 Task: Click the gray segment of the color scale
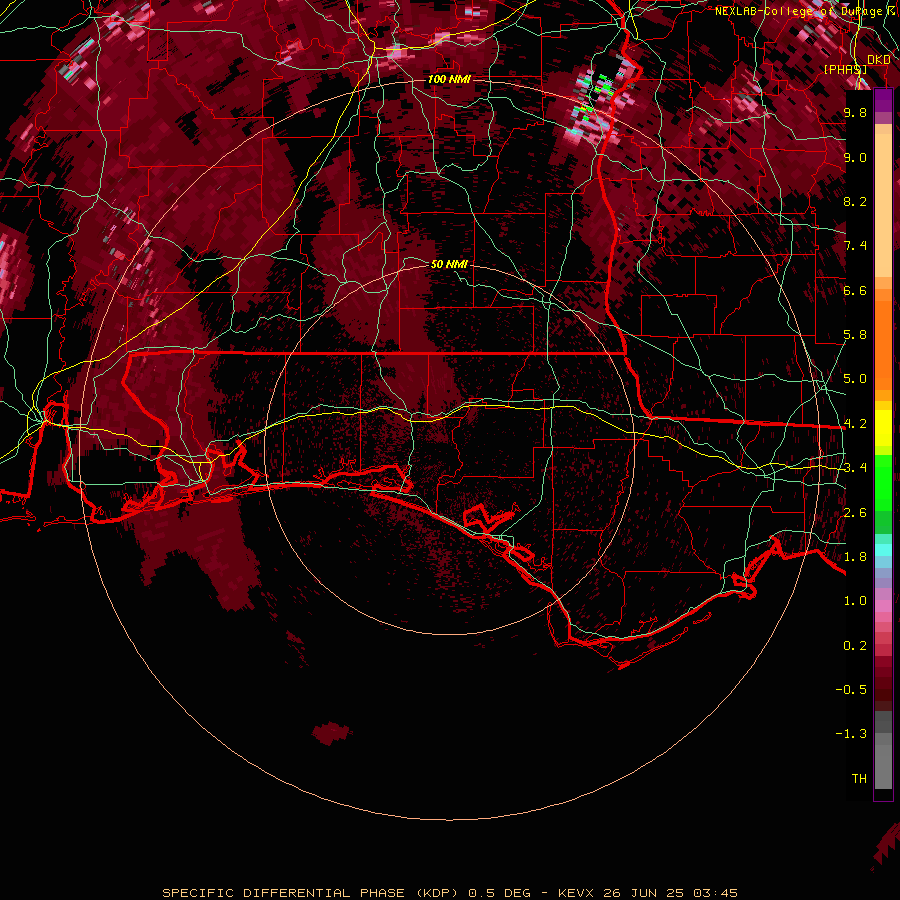(x=883, y=749)
